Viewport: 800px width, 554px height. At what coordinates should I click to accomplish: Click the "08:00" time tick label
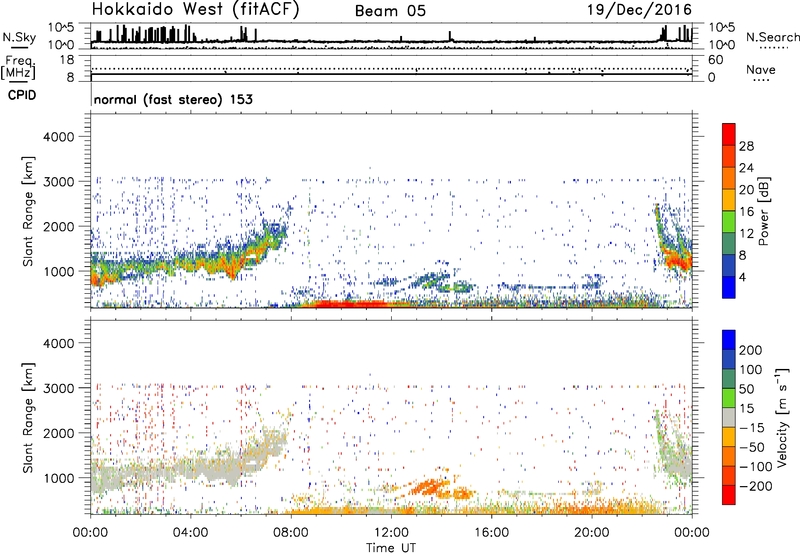[x=291, y=533]
